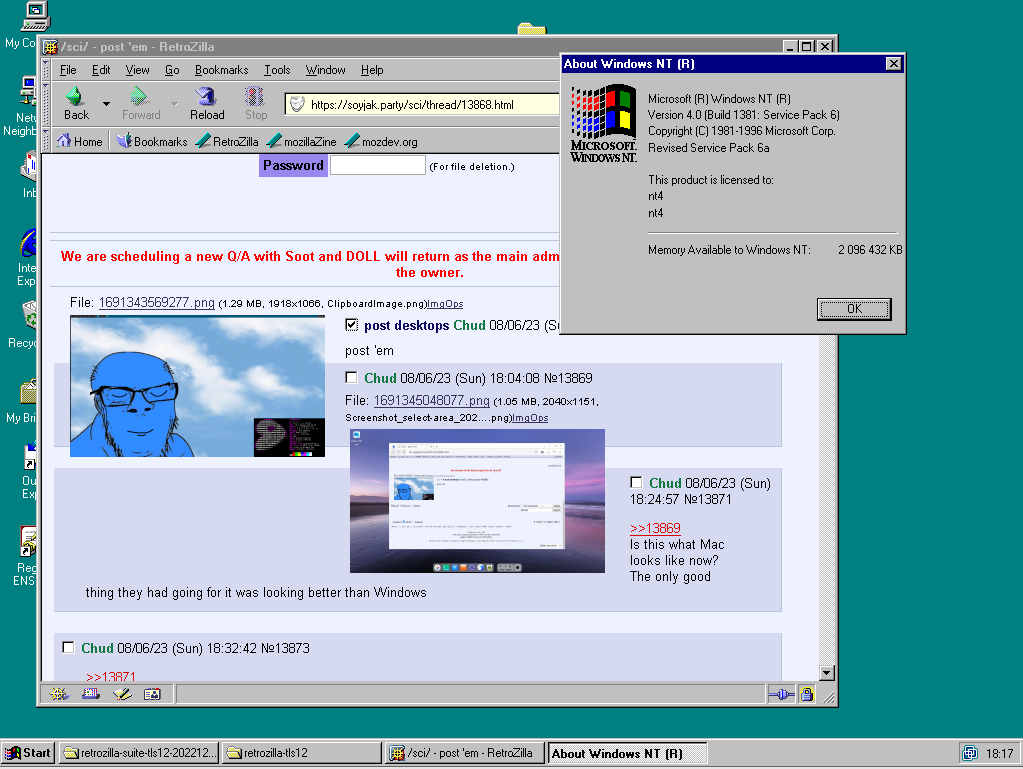
Task: Click ImgOps link for the Screenshot_select-area file
Action: tap(530, 418)
